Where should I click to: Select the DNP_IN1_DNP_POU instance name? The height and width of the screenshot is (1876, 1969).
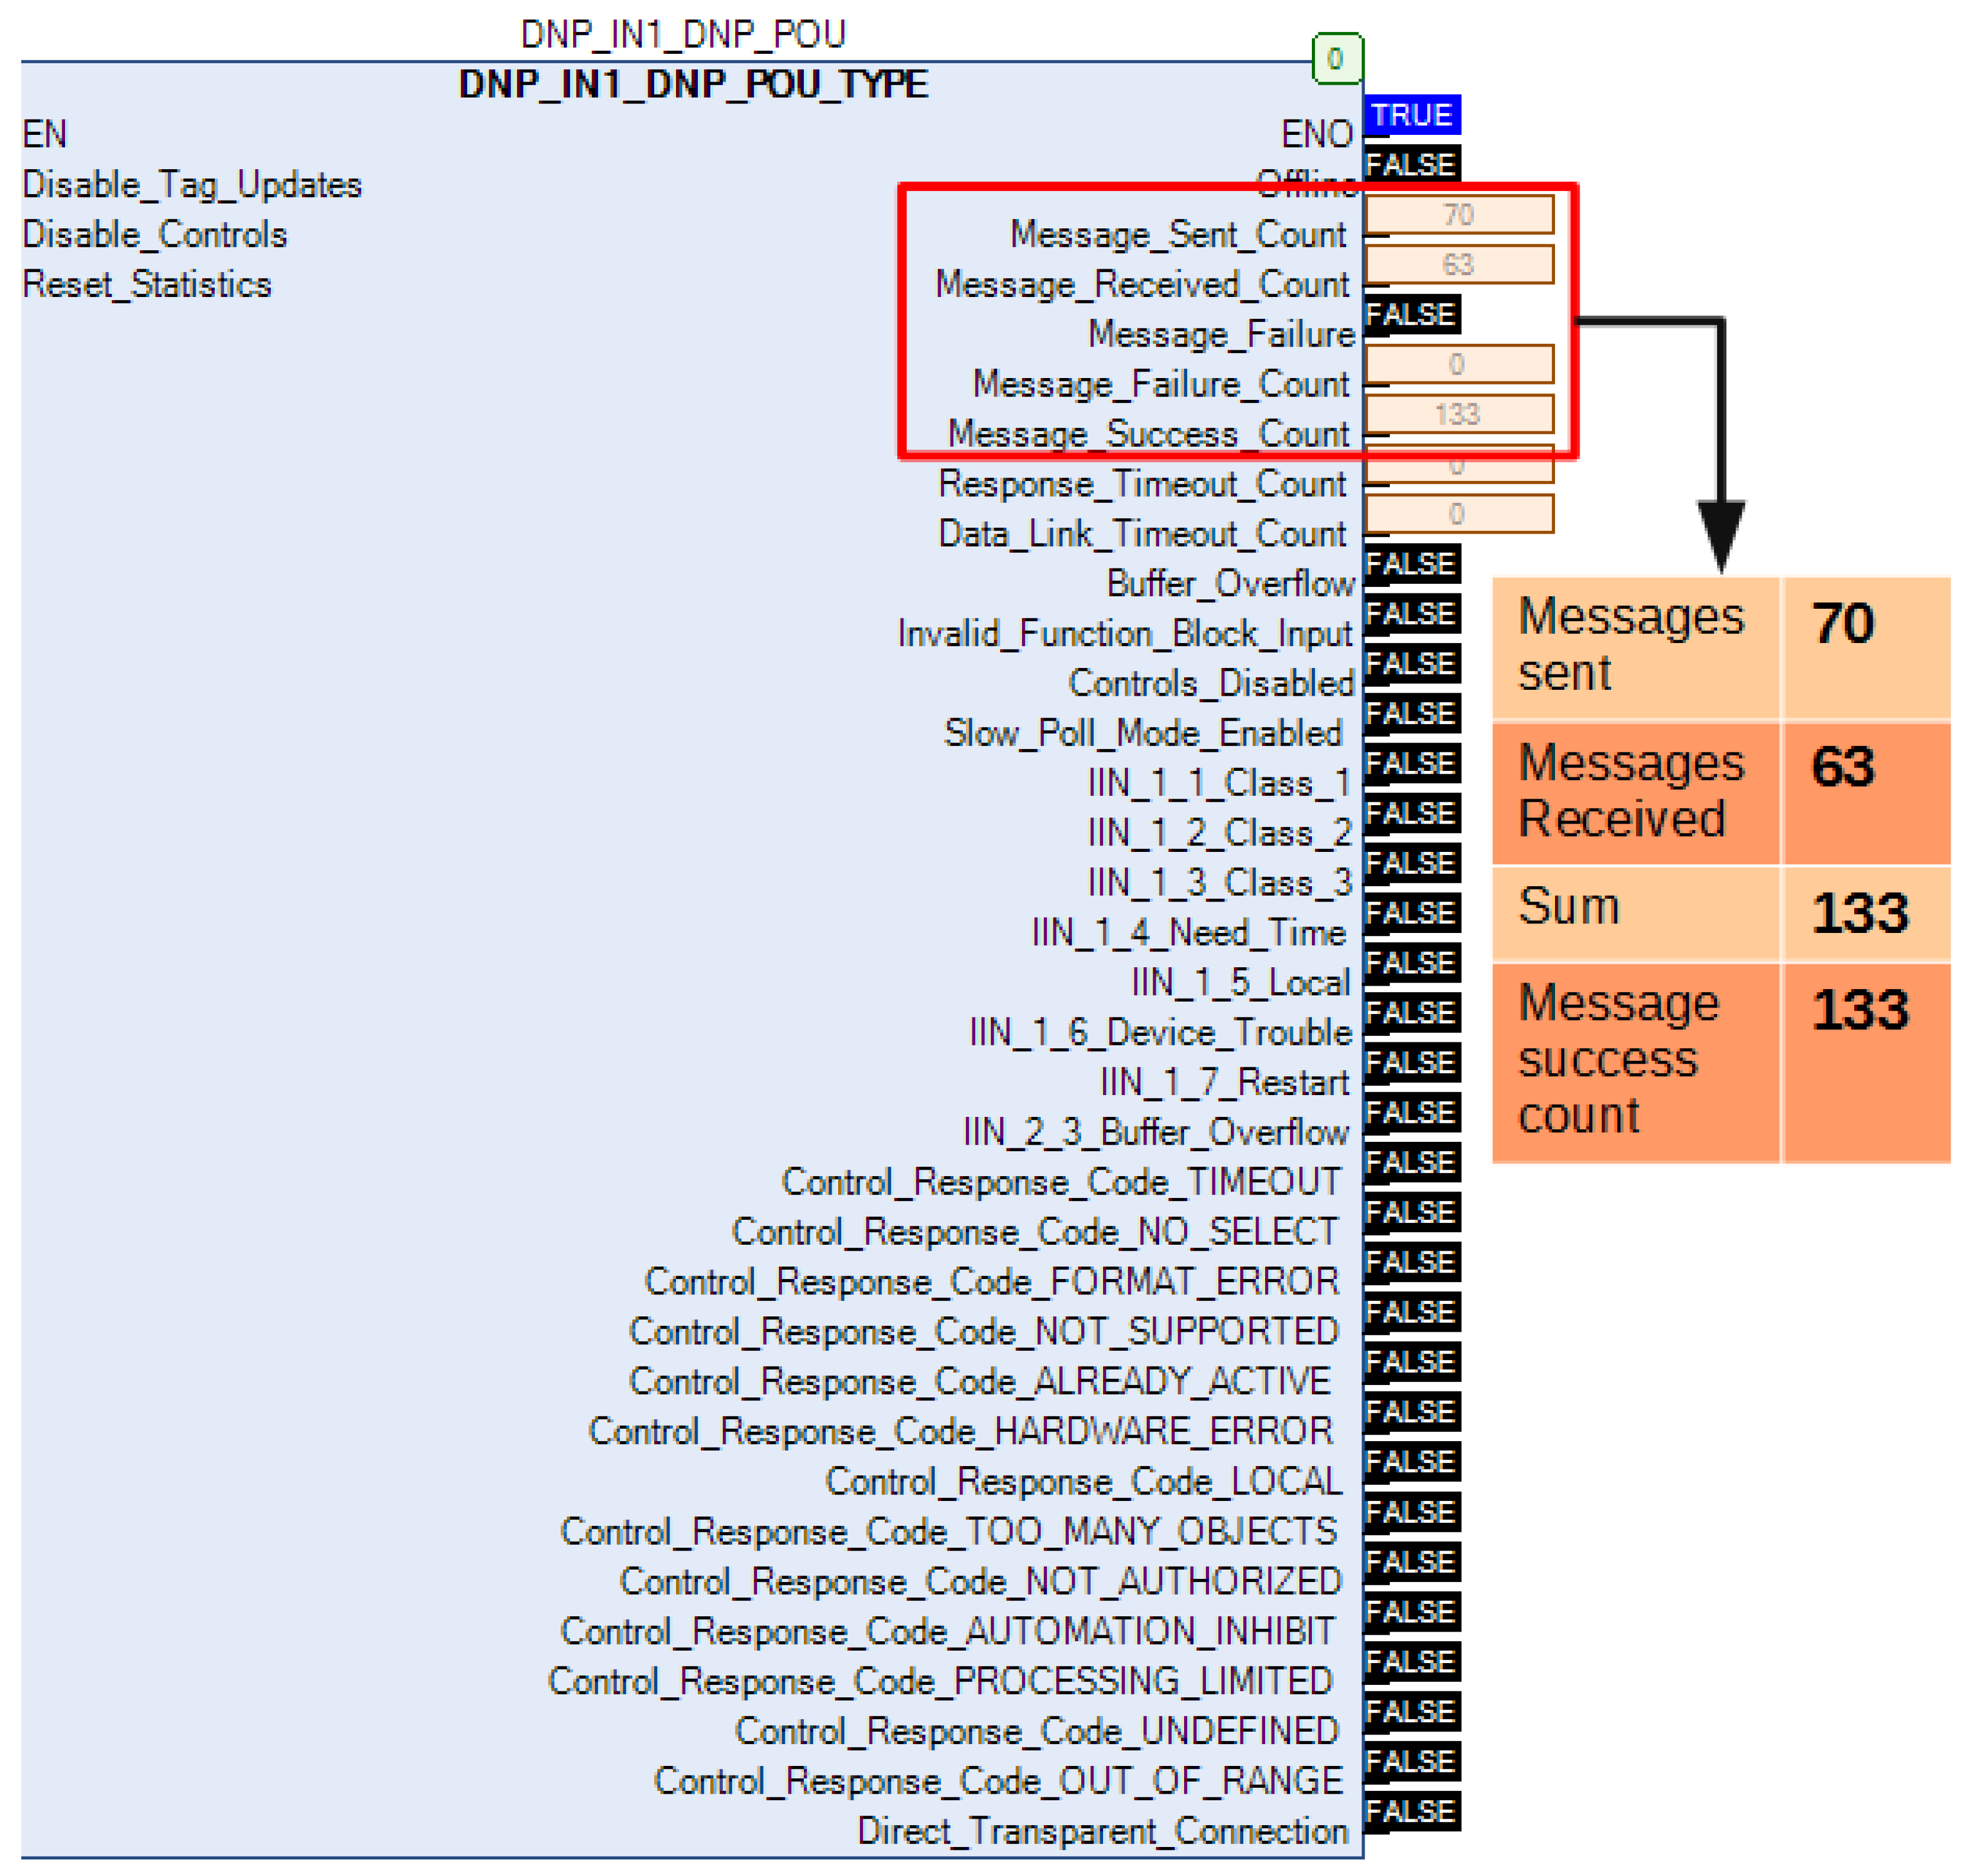pyautogui.click(x=683, y=35)
